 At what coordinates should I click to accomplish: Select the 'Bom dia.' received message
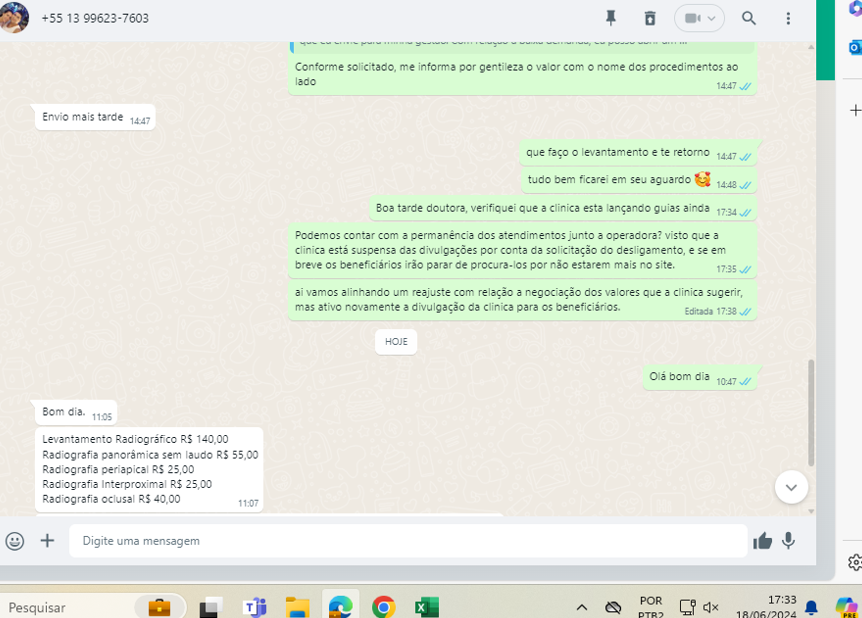point(76,412)
